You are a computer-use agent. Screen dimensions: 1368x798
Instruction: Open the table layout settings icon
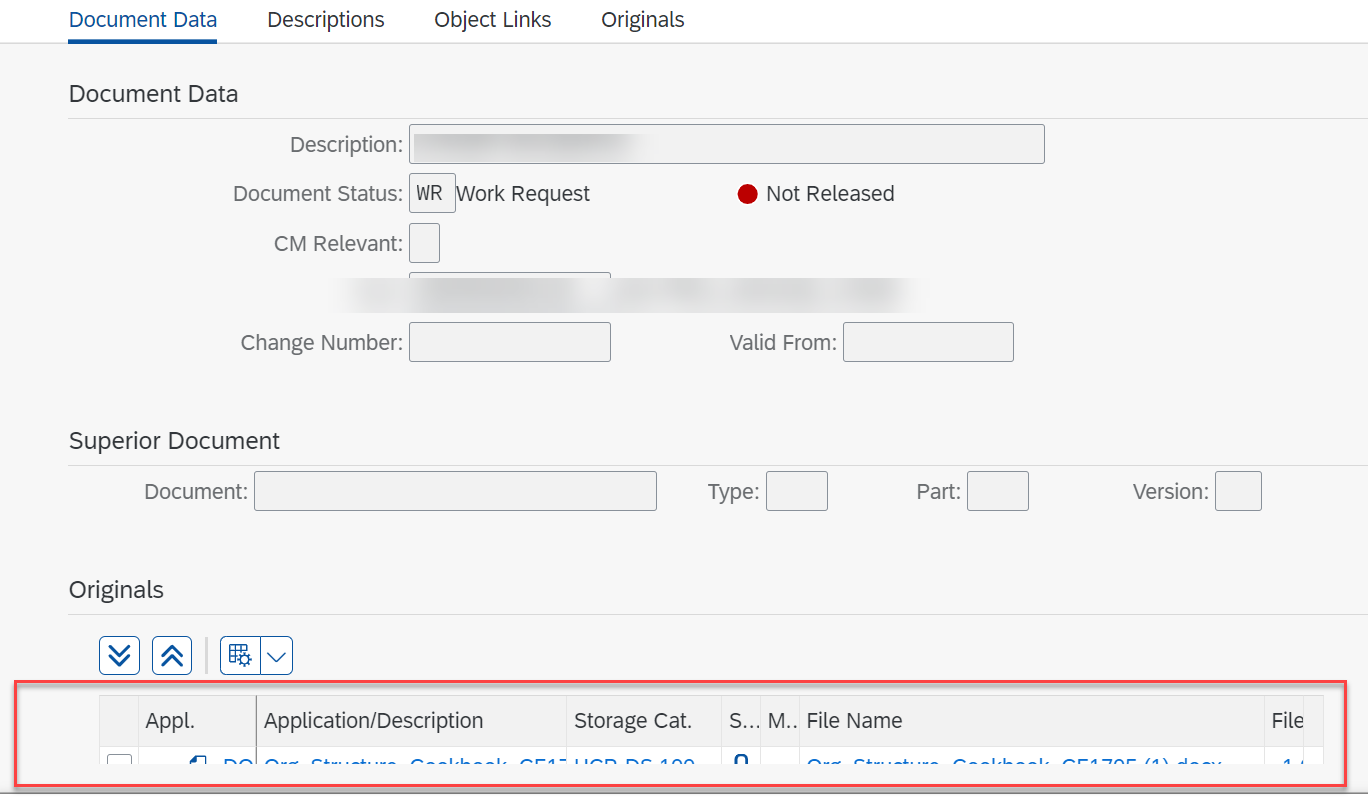(x=240, y=656)
